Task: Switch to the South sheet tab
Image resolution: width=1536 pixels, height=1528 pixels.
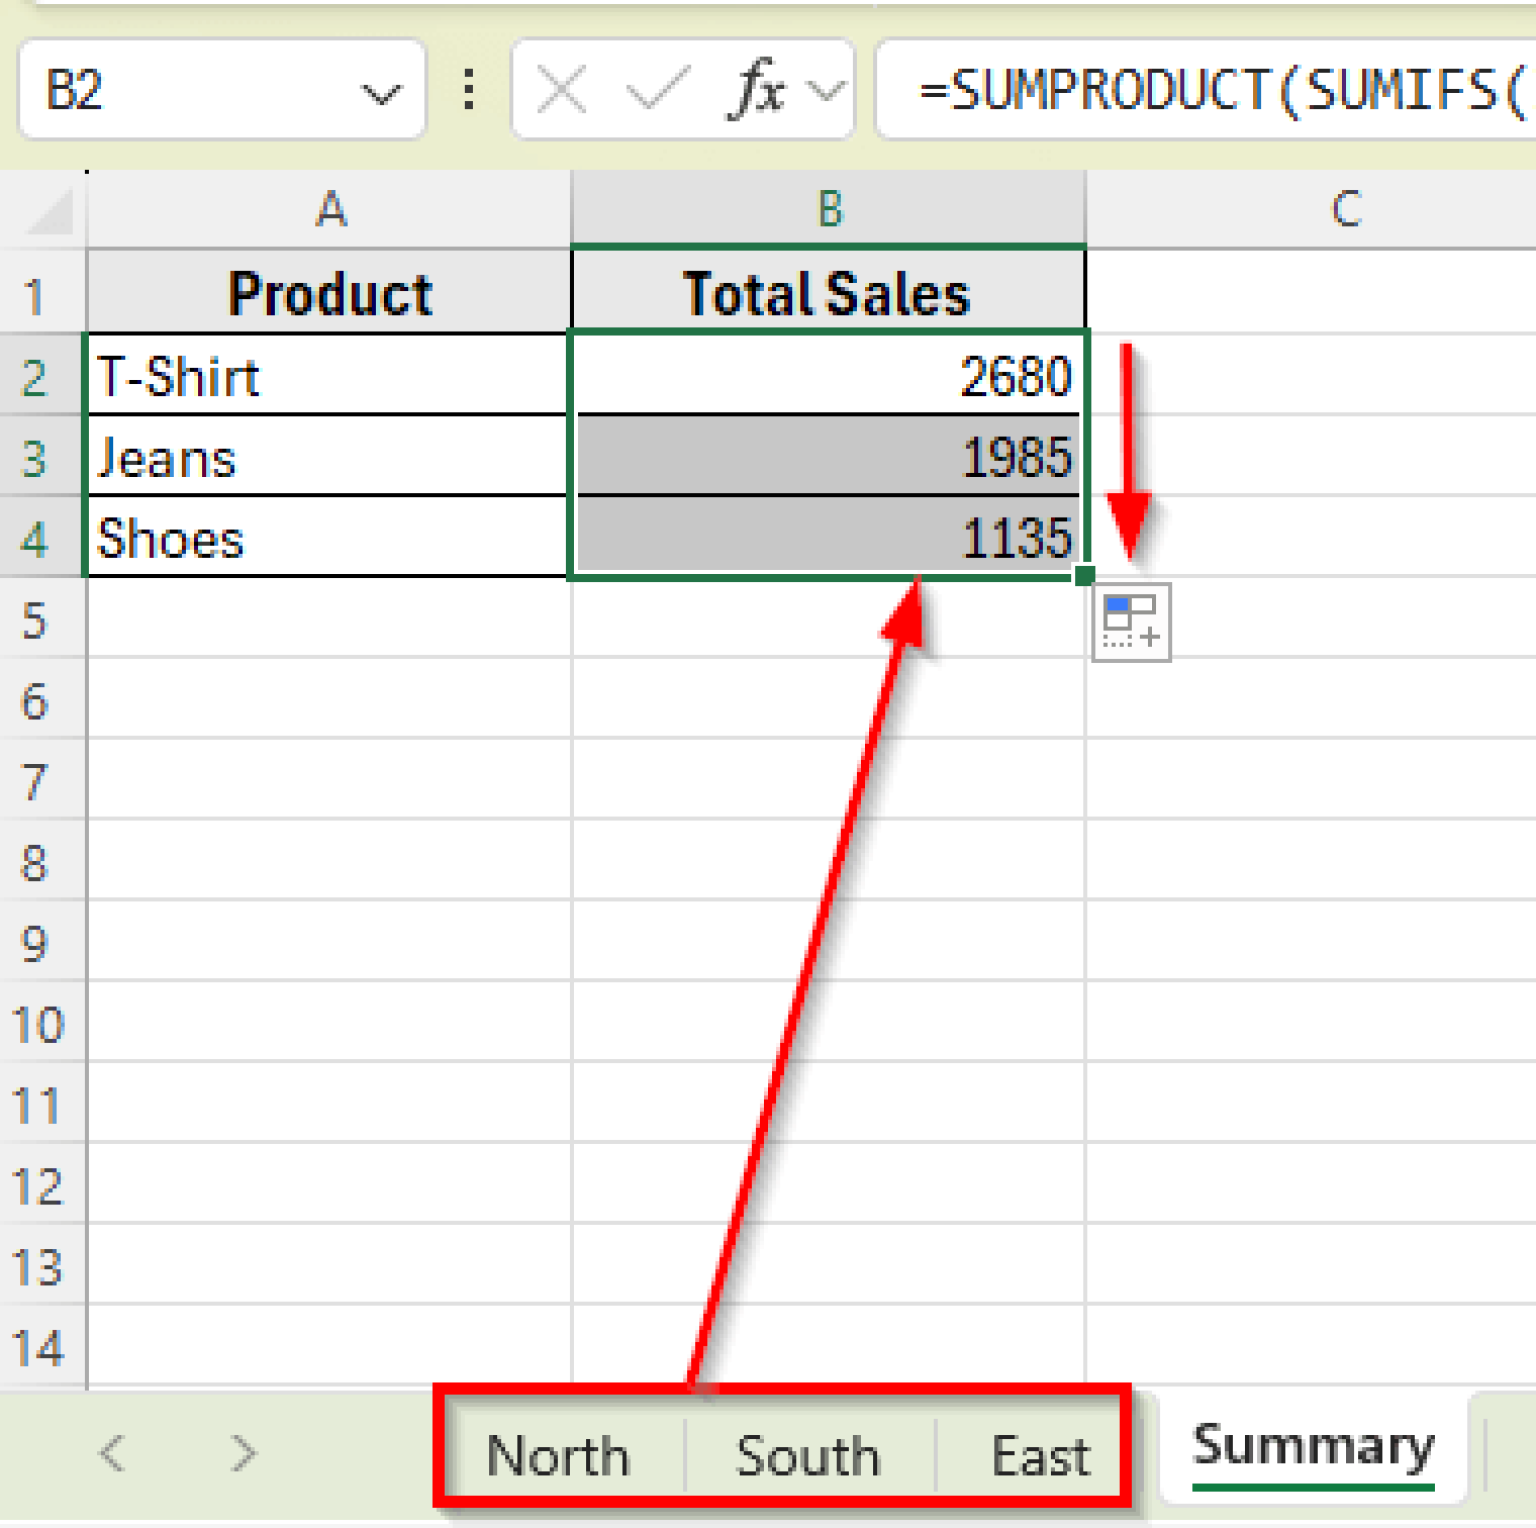Action: 808,1455
